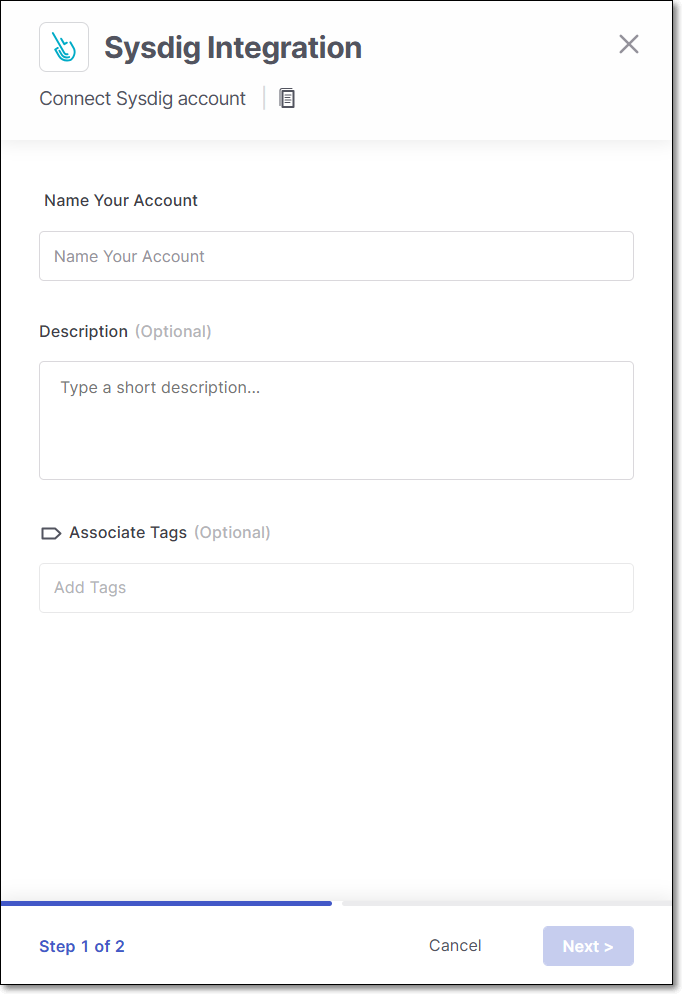
Task: Click the Sysdig logo icon
Action: point(64,47)
